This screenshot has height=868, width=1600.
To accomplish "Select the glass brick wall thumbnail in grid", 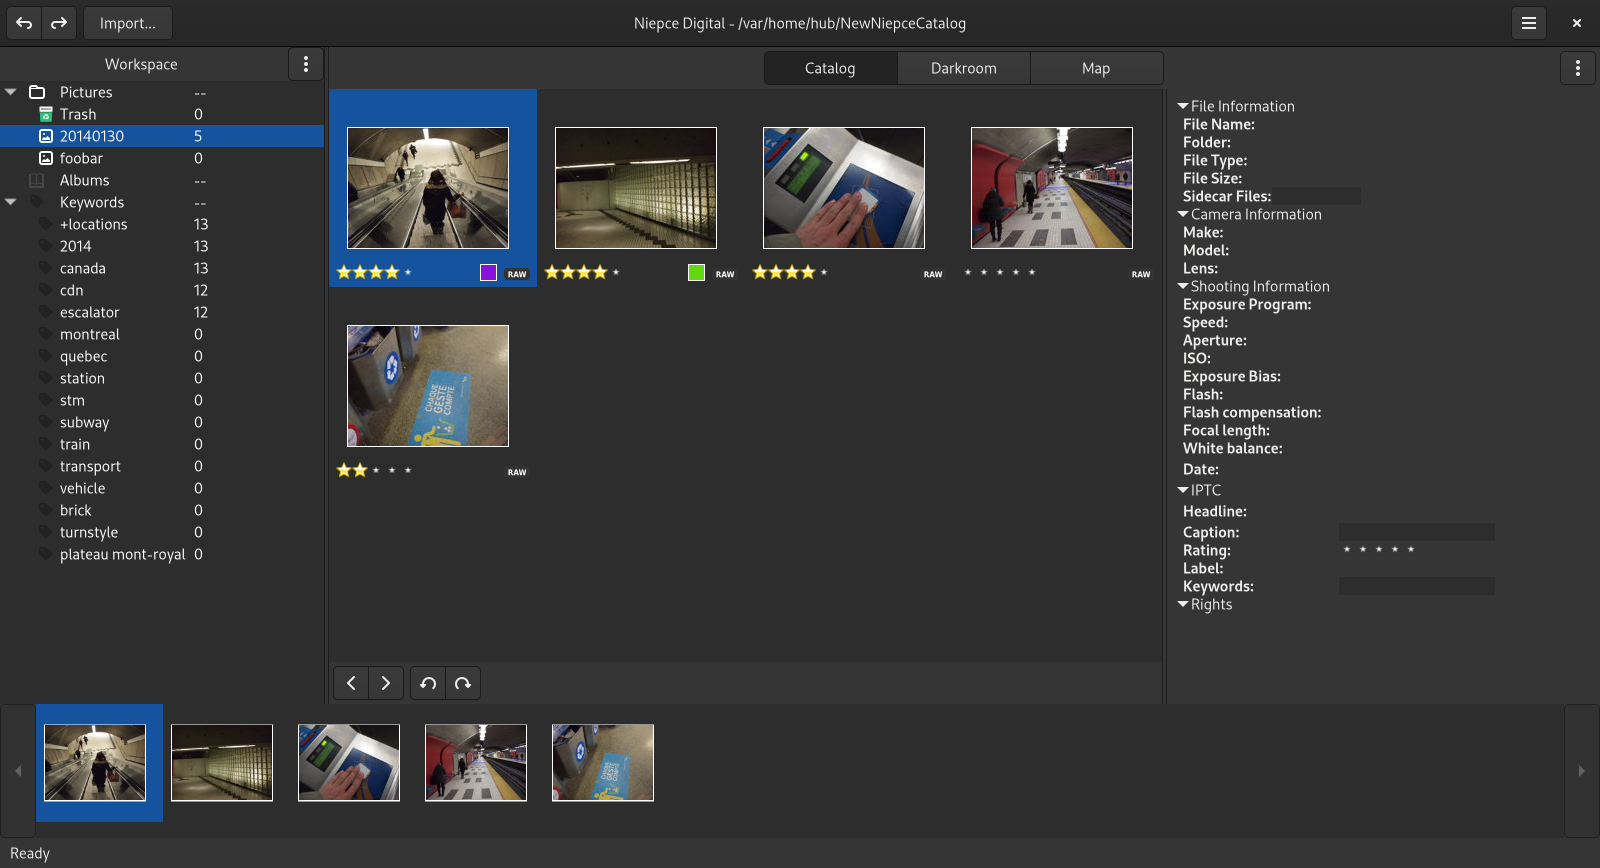I will (x=636, y=188).
